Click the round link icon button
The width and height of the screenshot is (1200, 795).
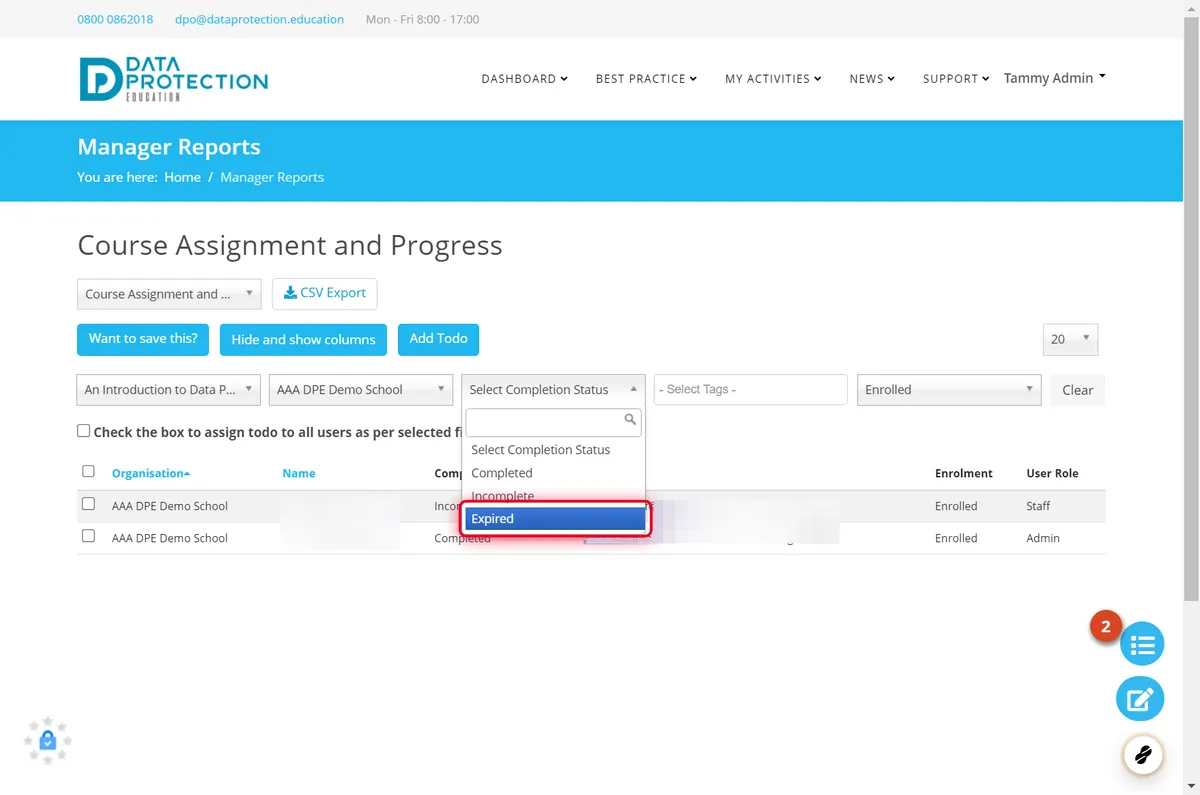click(1143, 754)
